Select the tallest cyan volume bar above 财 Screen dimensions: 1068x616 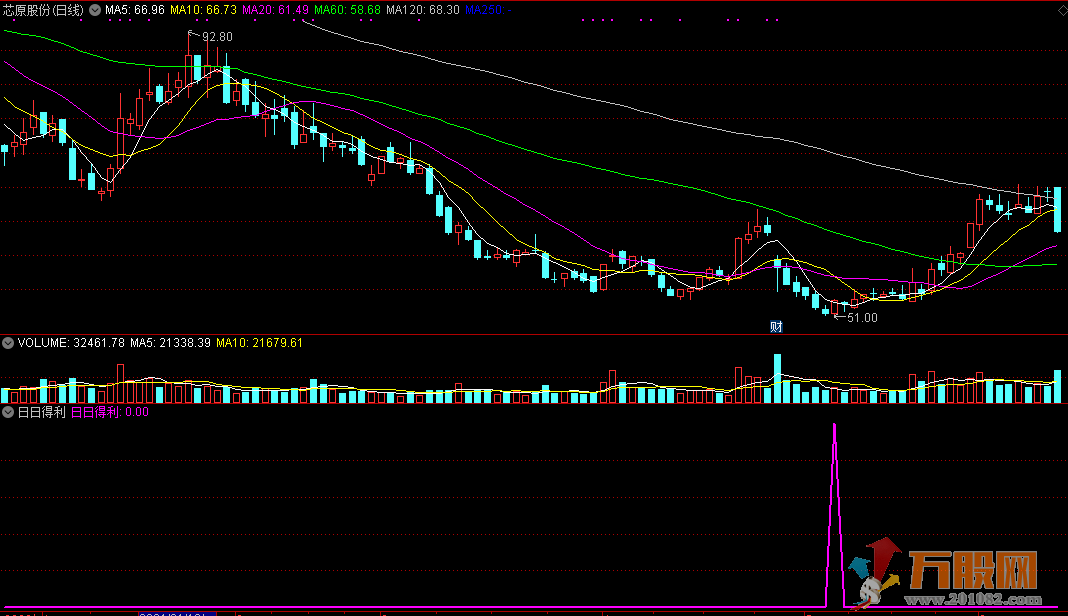(x=777, y=378)
